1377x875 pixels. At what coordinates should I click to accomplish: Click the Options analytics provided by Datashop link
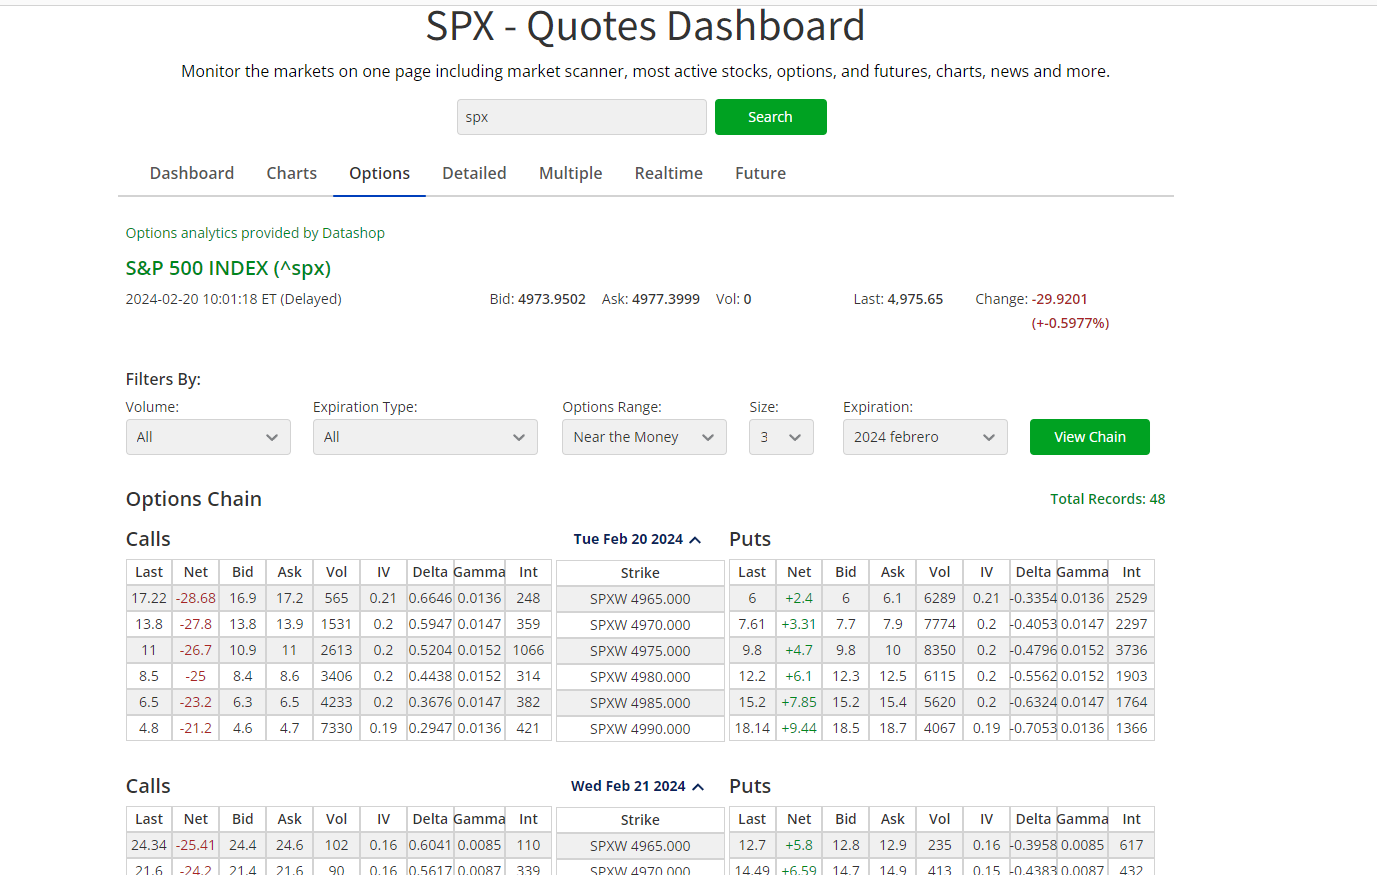pyautogui.click(x=255, y=233)
